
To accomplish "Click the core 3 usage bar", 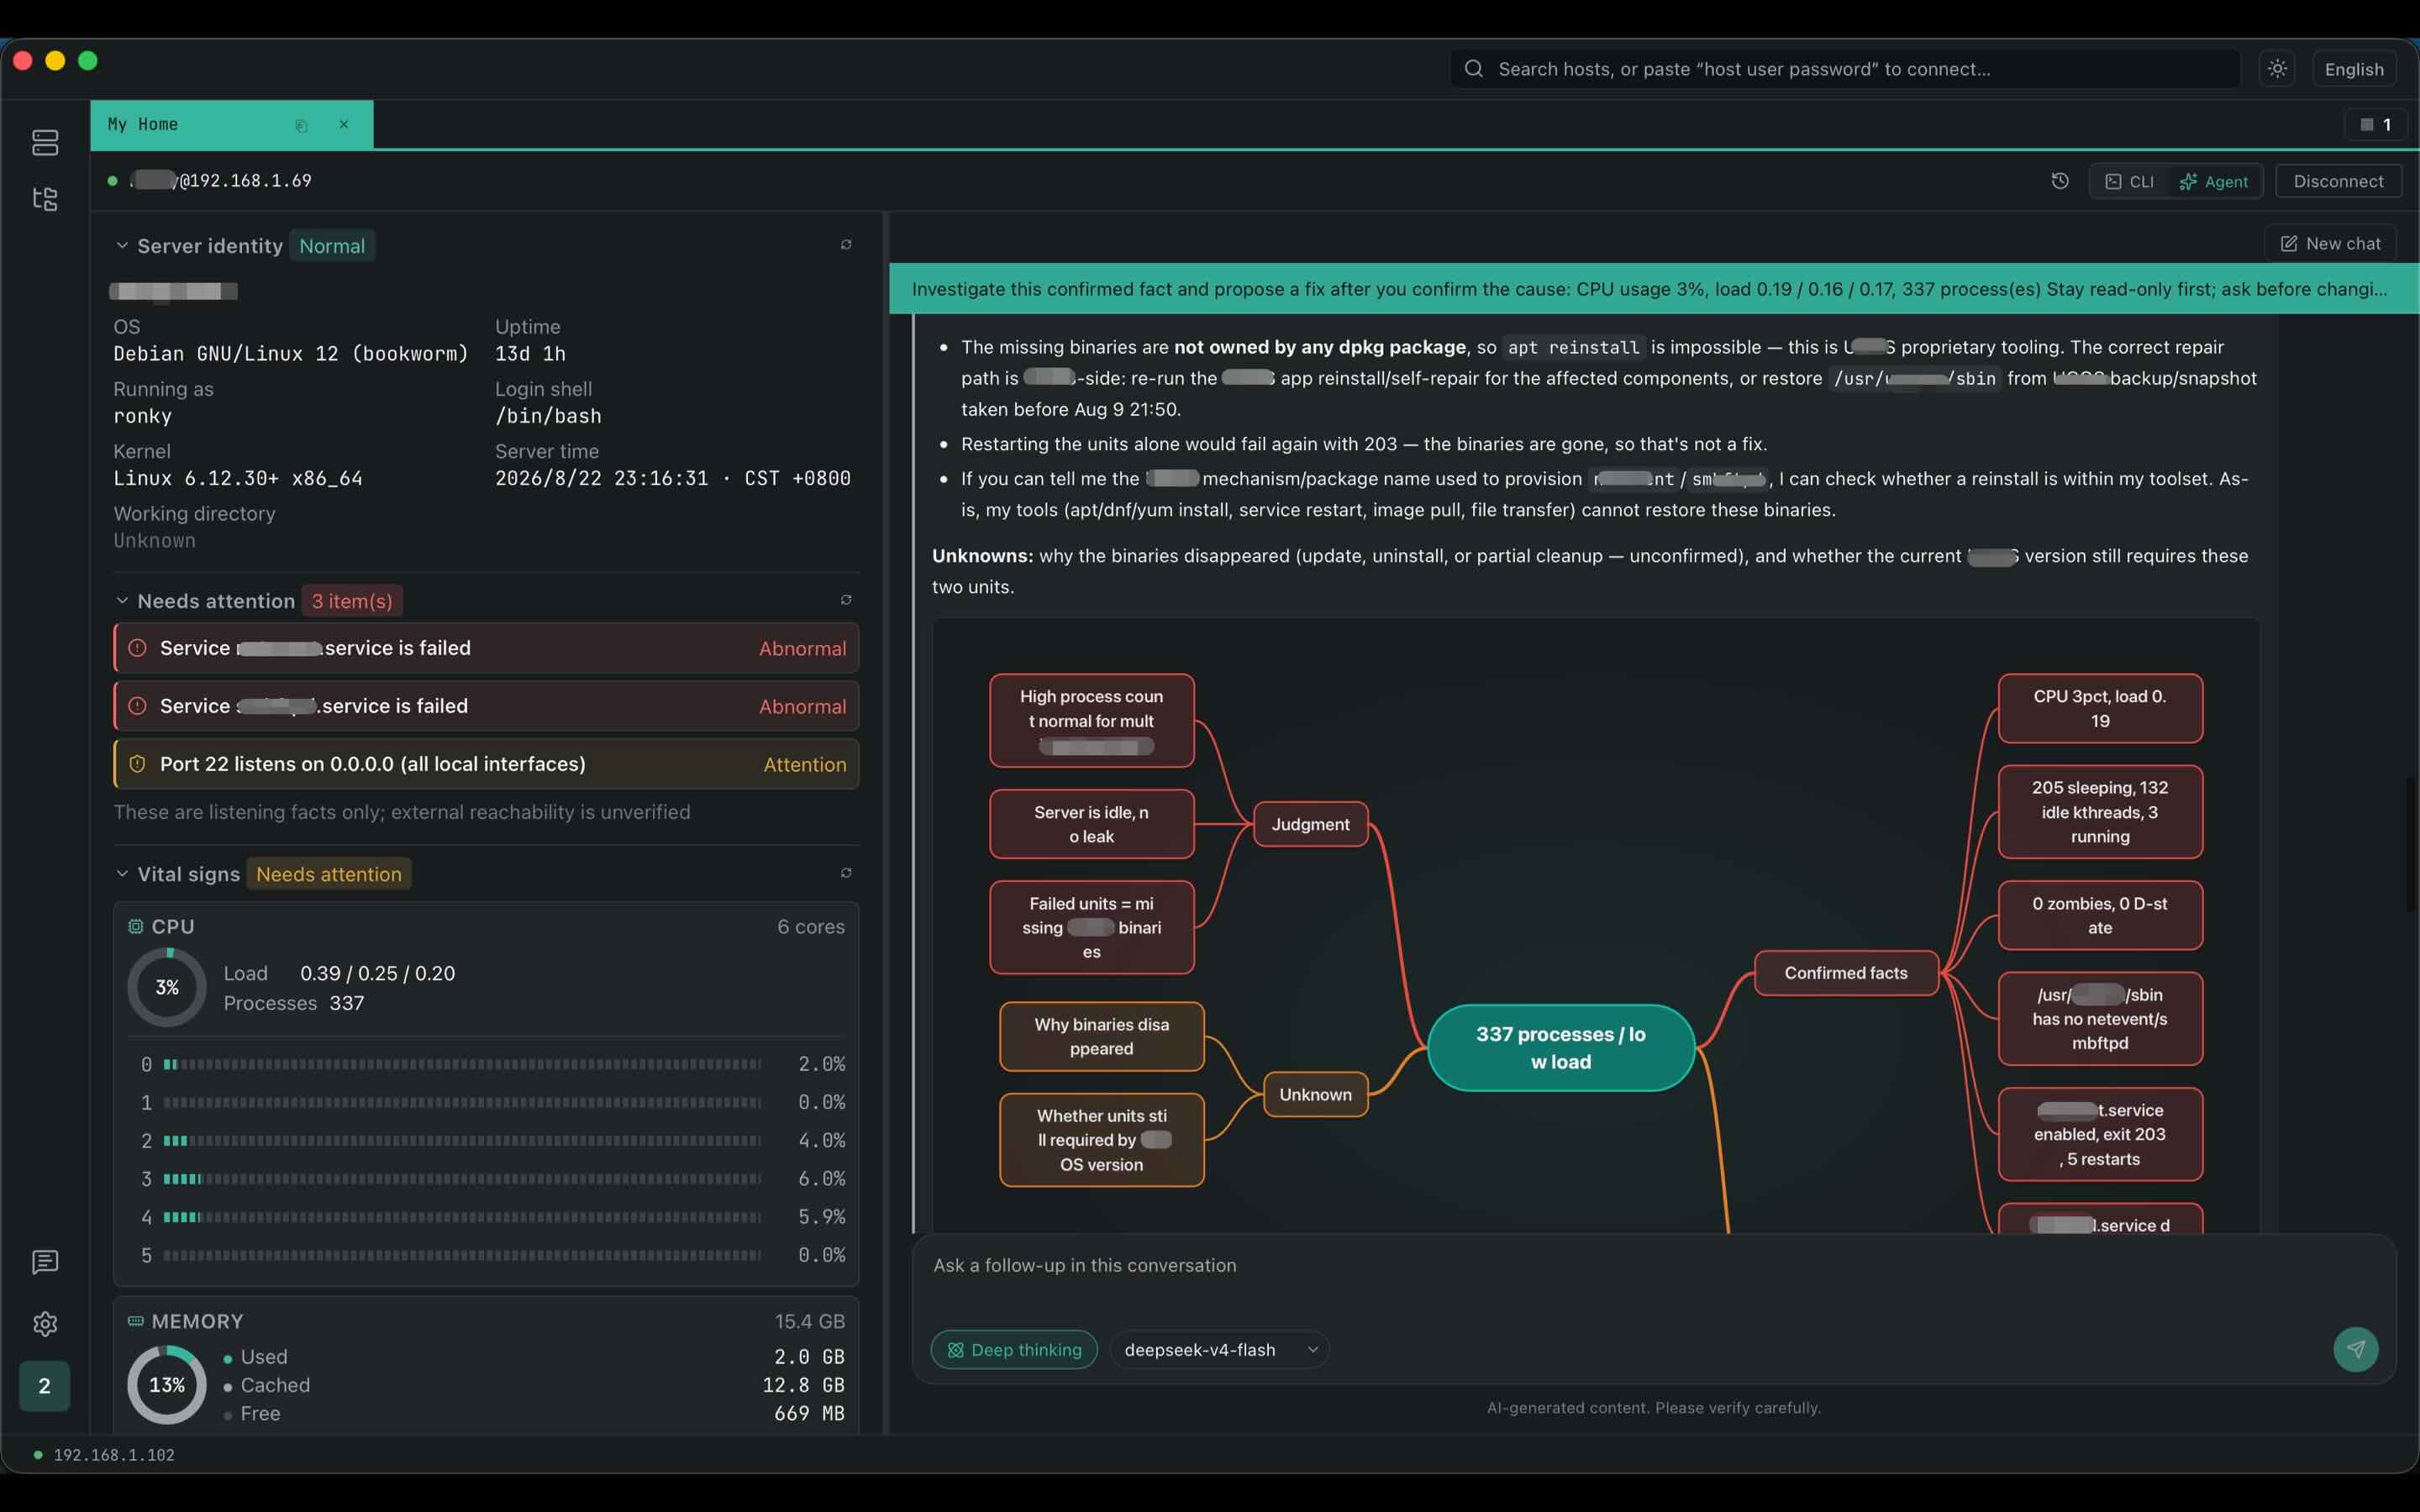I will (x=462, y=1179).
